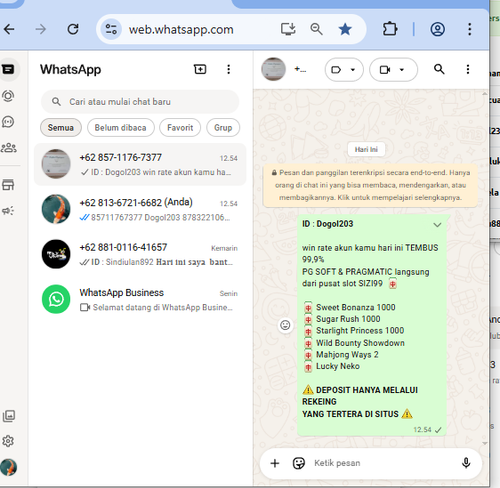Open the chat with +62 881-0116-41657
The image size is (500, 488).
click(140, 254)
